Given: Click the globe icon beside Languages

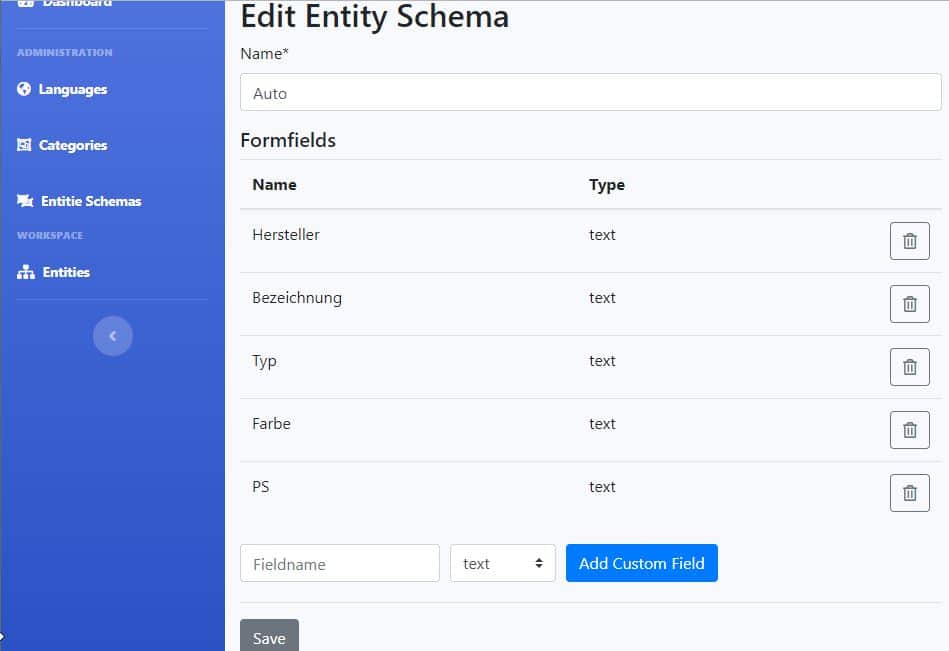Looking at the screenshot, I should point(24,89).
